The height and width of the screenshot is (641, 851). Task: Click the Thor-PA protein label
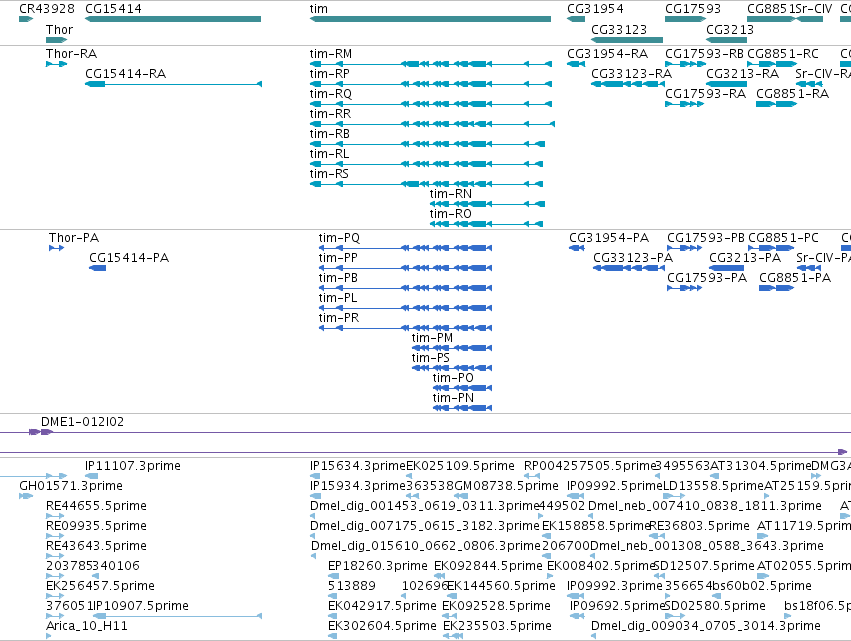(x=74, y=238)
